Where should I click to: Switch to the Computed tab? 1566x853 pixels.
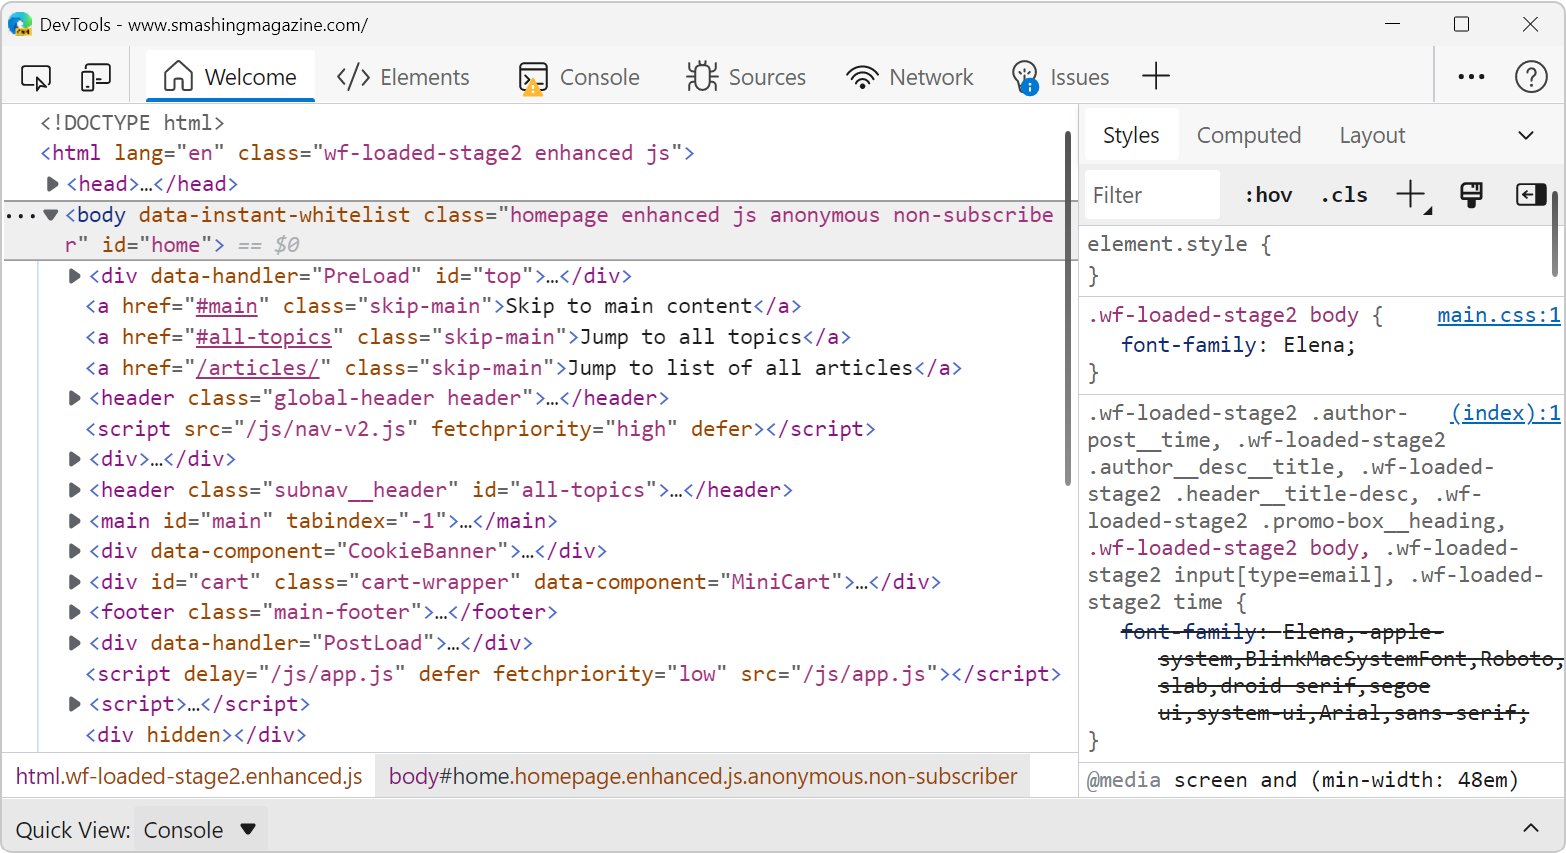tap(1249, 134)
